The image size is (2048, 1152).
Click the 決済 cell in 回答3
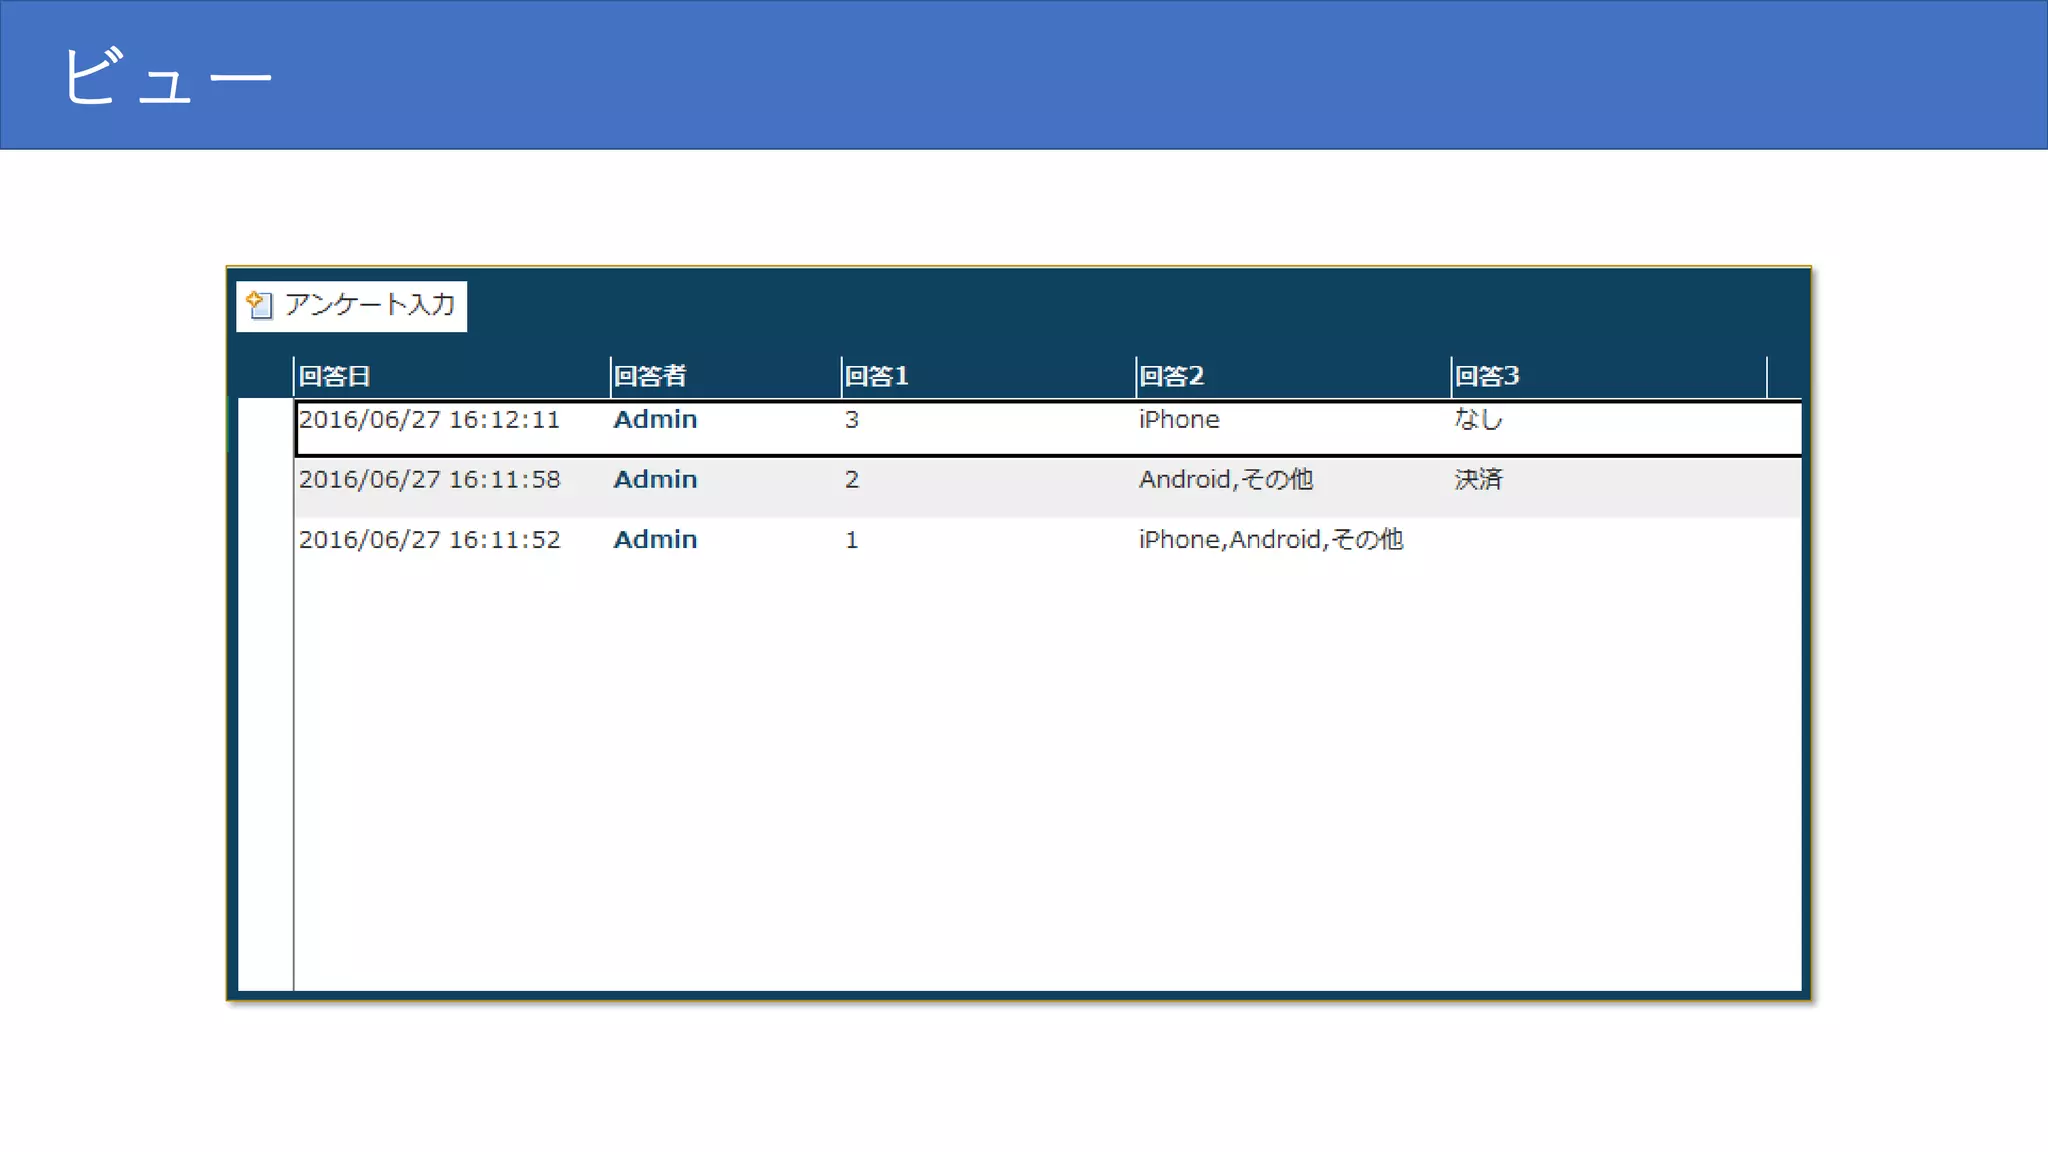click(x=1478, y=480)
